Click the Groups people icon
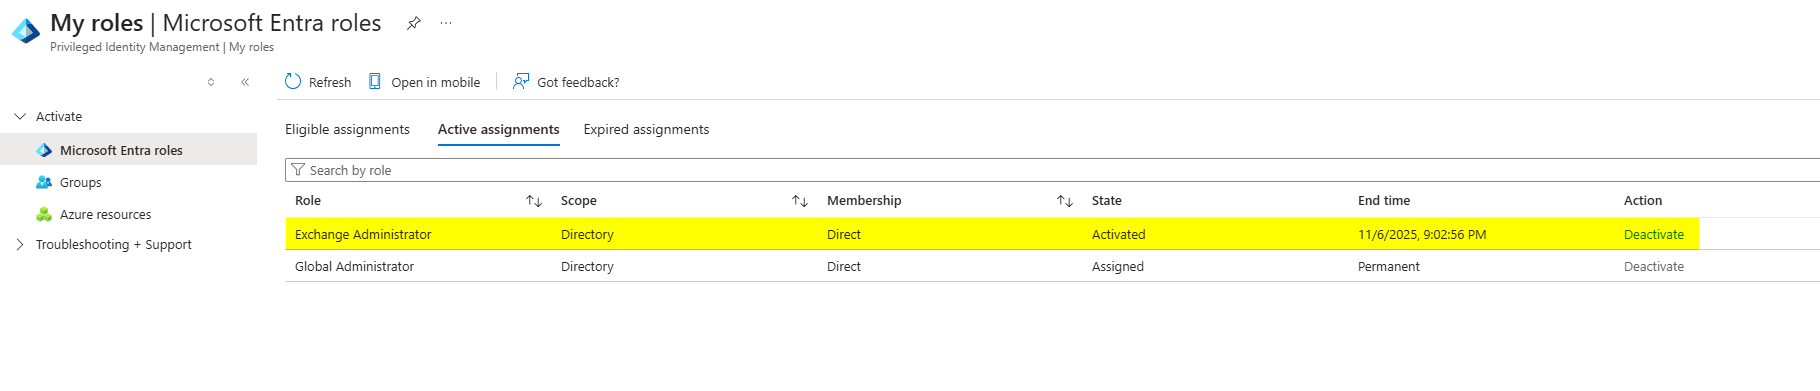The height and width of the screenshot is (391, 1820). point(44,182)
